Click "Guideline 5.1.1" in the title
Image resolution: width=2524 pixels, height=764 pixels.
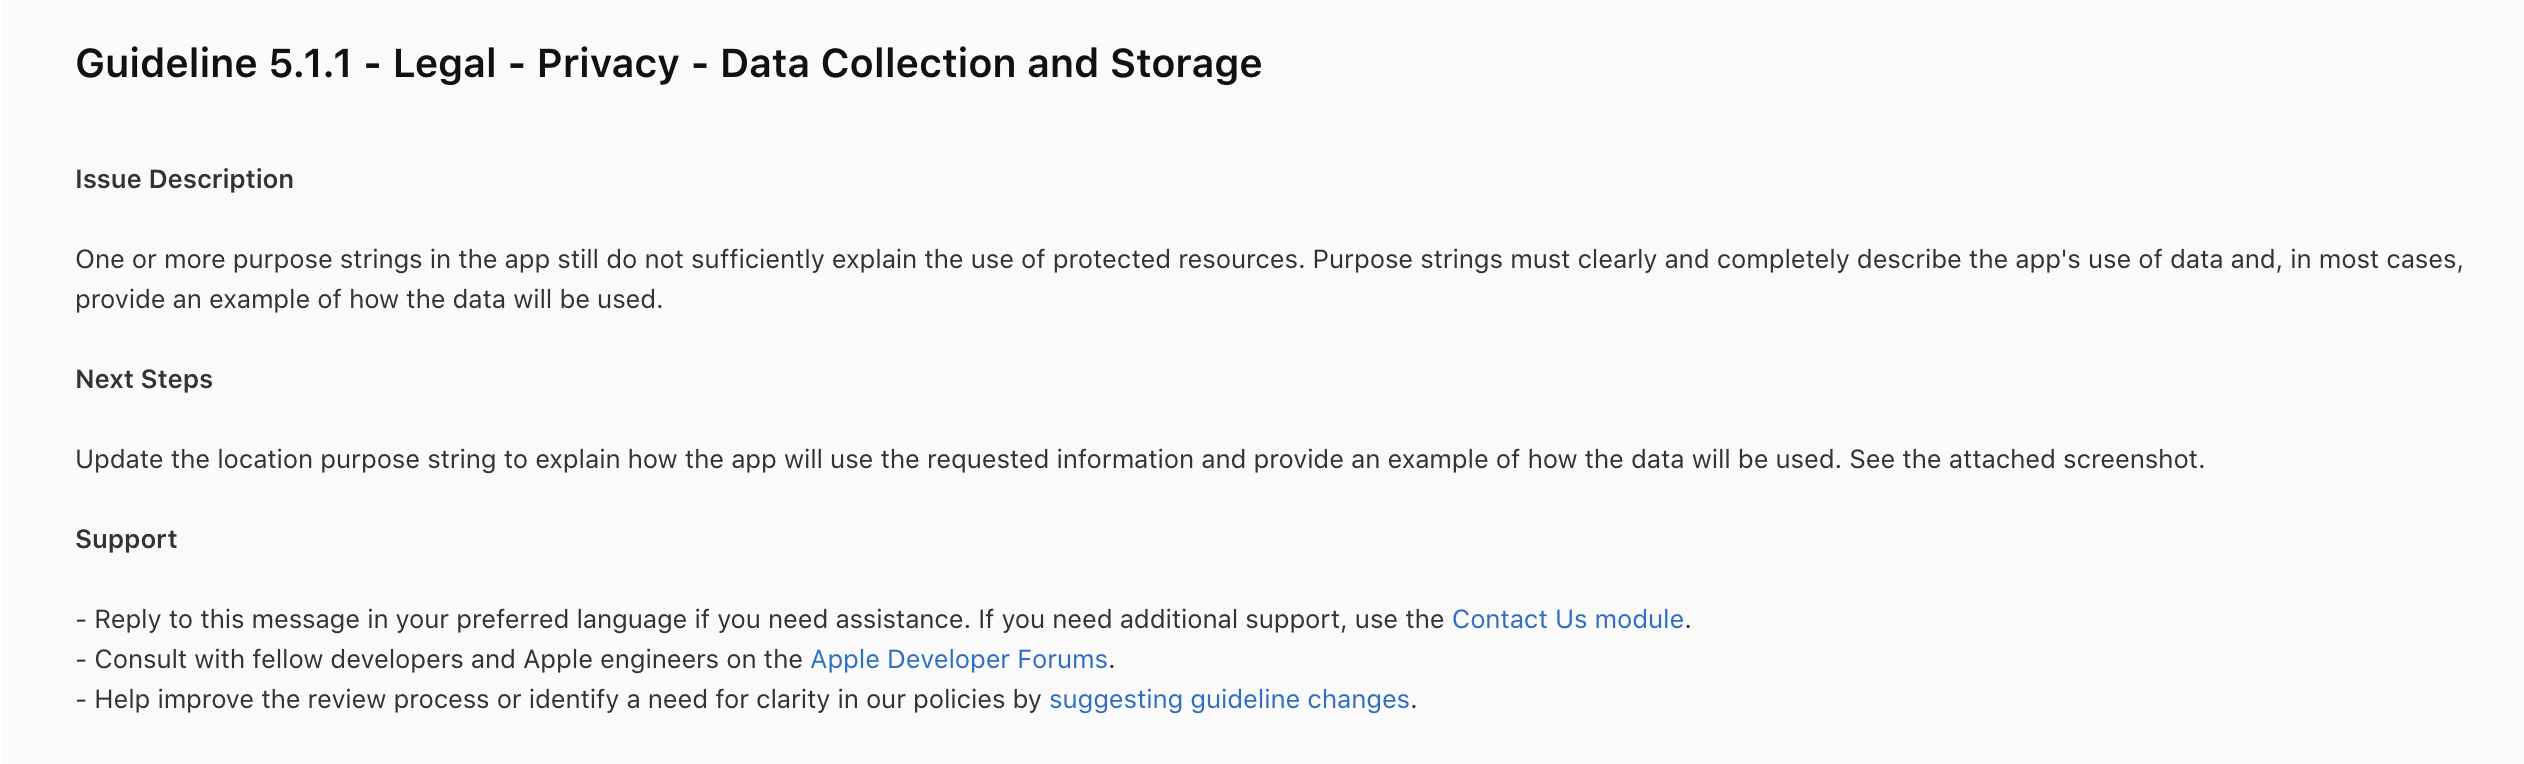click(x=214, y=63)
